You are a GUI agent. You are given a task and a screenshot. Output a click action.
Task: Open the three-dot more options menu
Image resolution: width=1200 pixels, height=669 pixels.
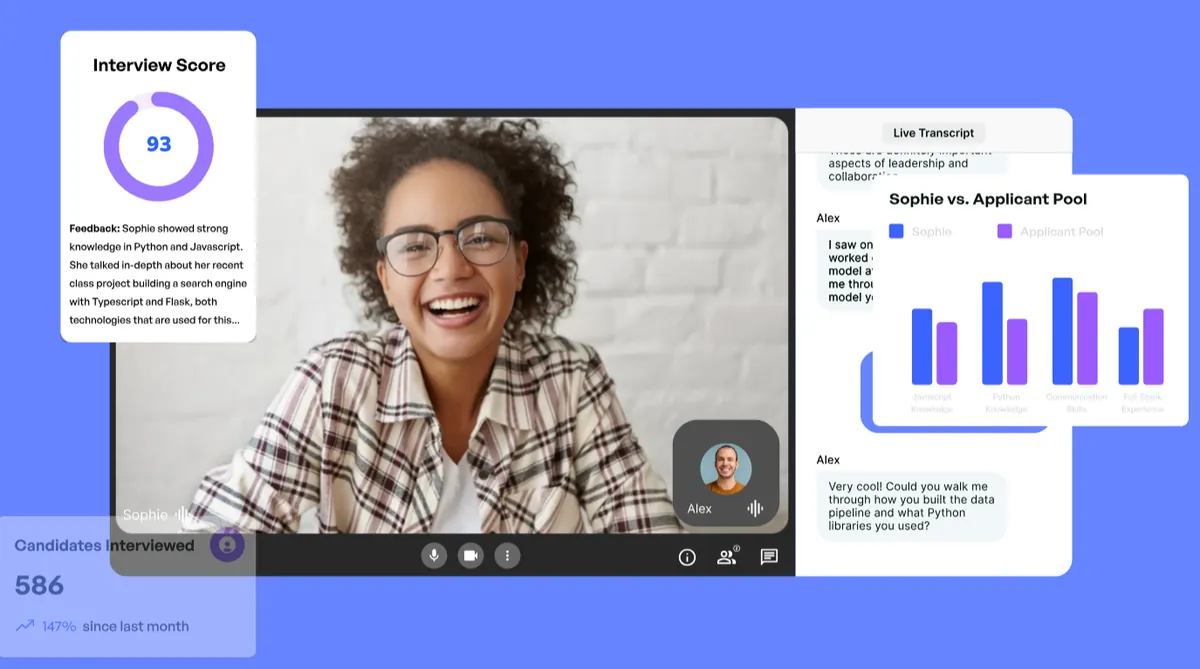(x=508, y=556)
